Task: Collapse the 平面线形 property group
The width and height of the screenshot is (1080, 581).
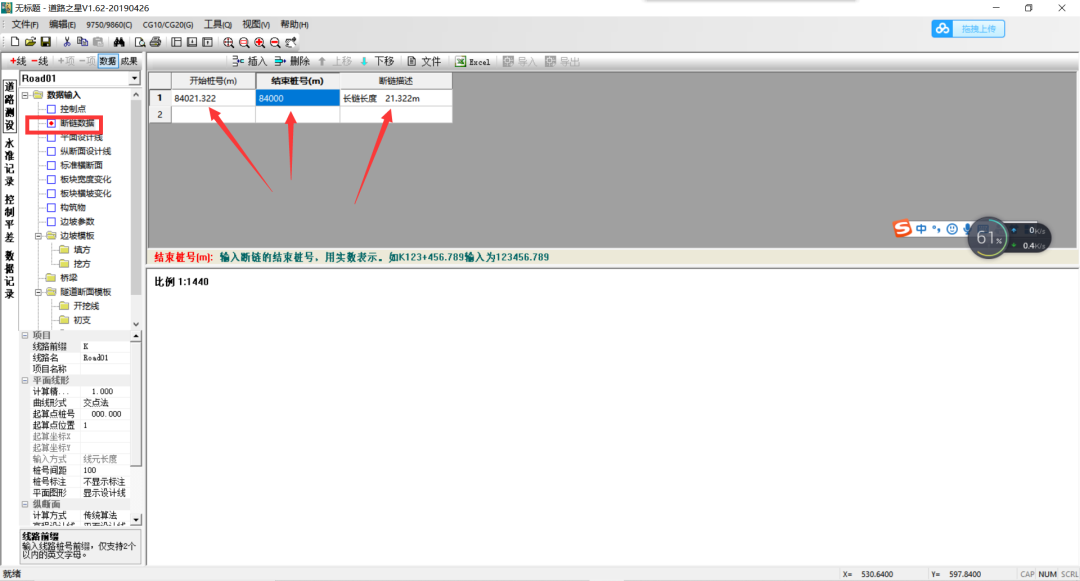Action: click(25, 380)
